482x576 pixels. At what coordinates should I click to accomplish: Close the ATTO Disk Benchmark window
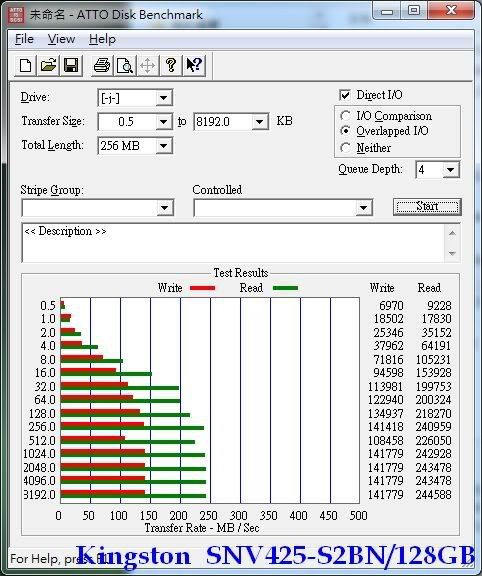451,11
